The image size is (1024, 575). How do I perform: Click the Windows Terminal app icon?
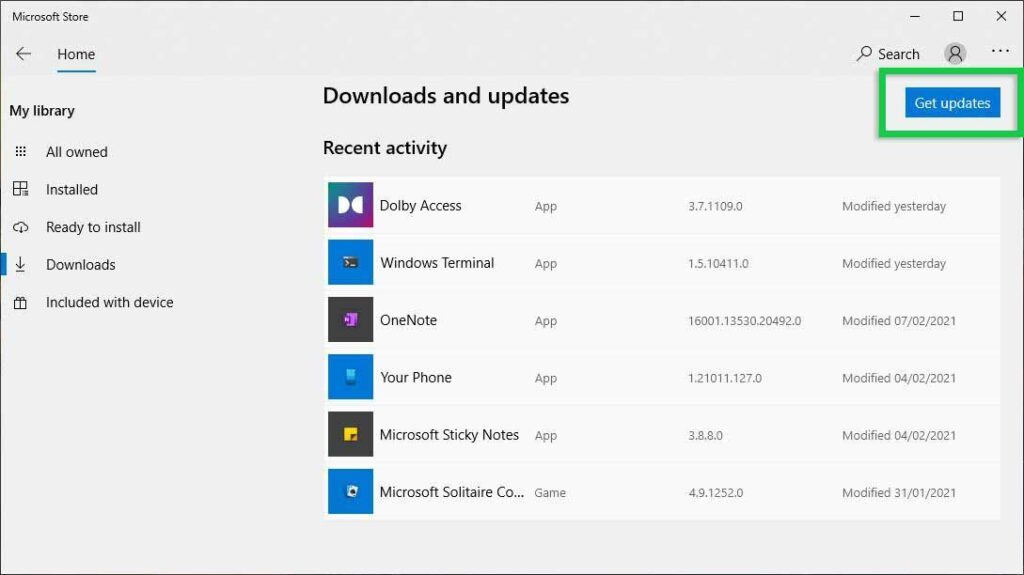[x=351, y=262]
